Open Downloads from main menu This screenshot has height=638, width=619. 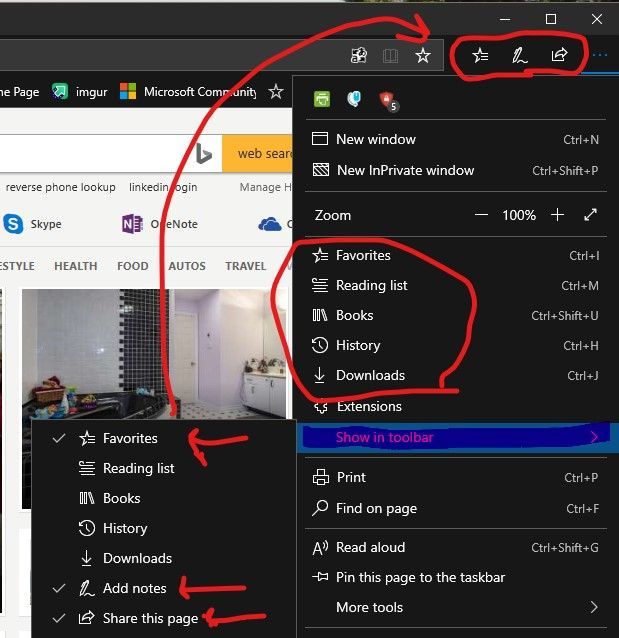point(456,375)
